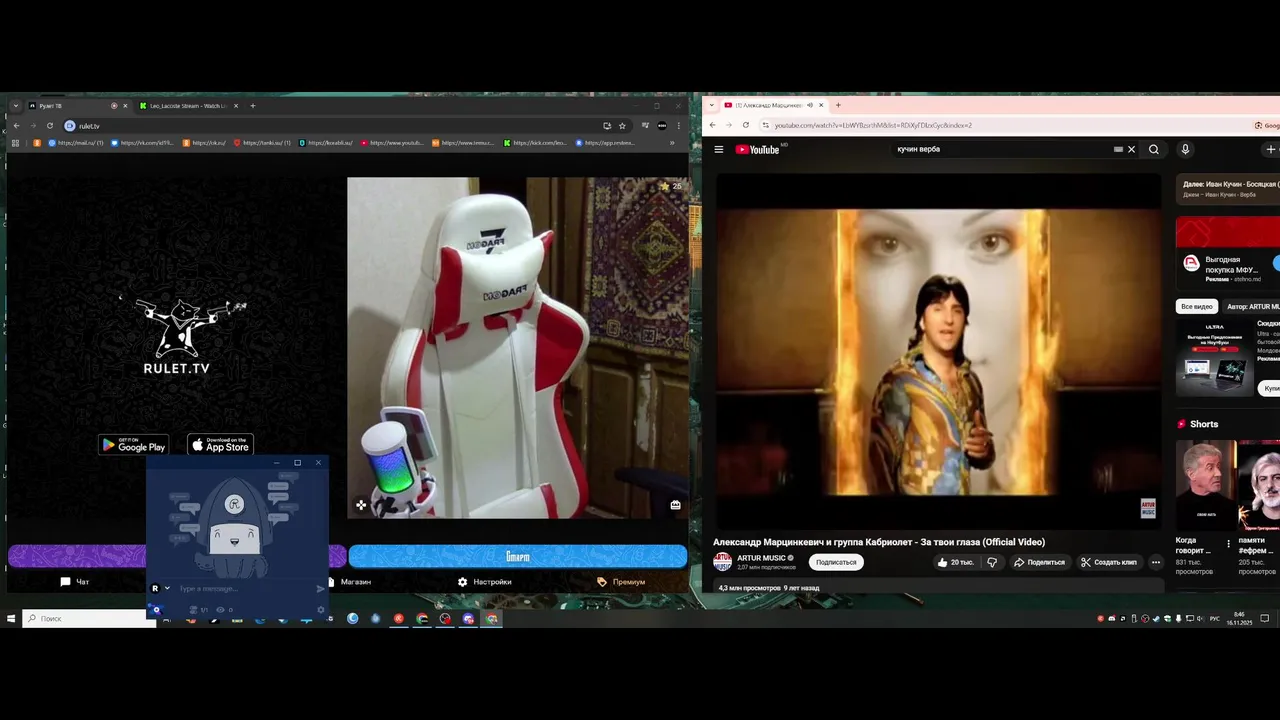Open Создать клип scissors button
Image resolution: width=1280 pixels, height=720 pixels.
click(1108, 562)
